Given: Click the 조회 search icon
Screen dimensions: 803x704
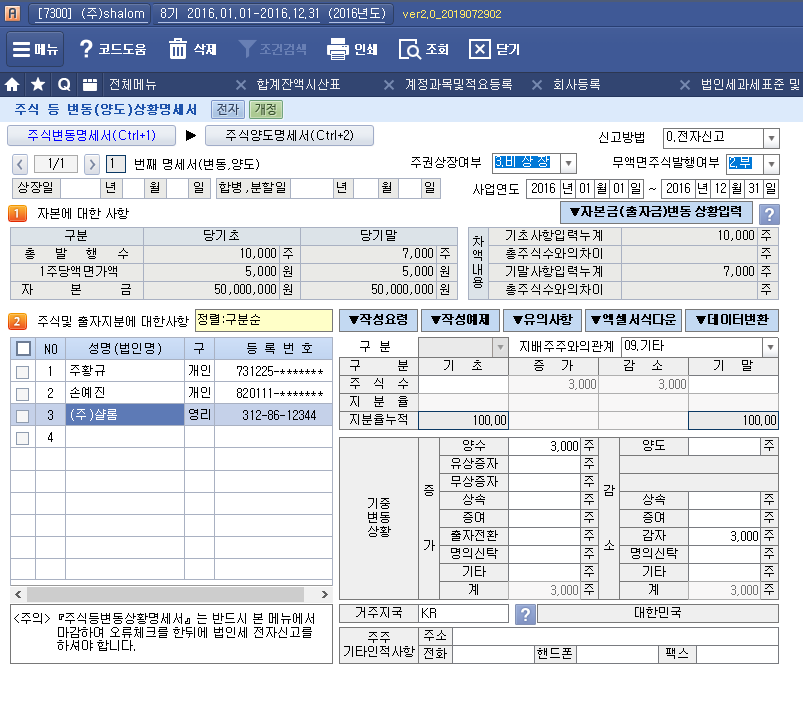Looking at the screenshot, I should pos(410,49).
